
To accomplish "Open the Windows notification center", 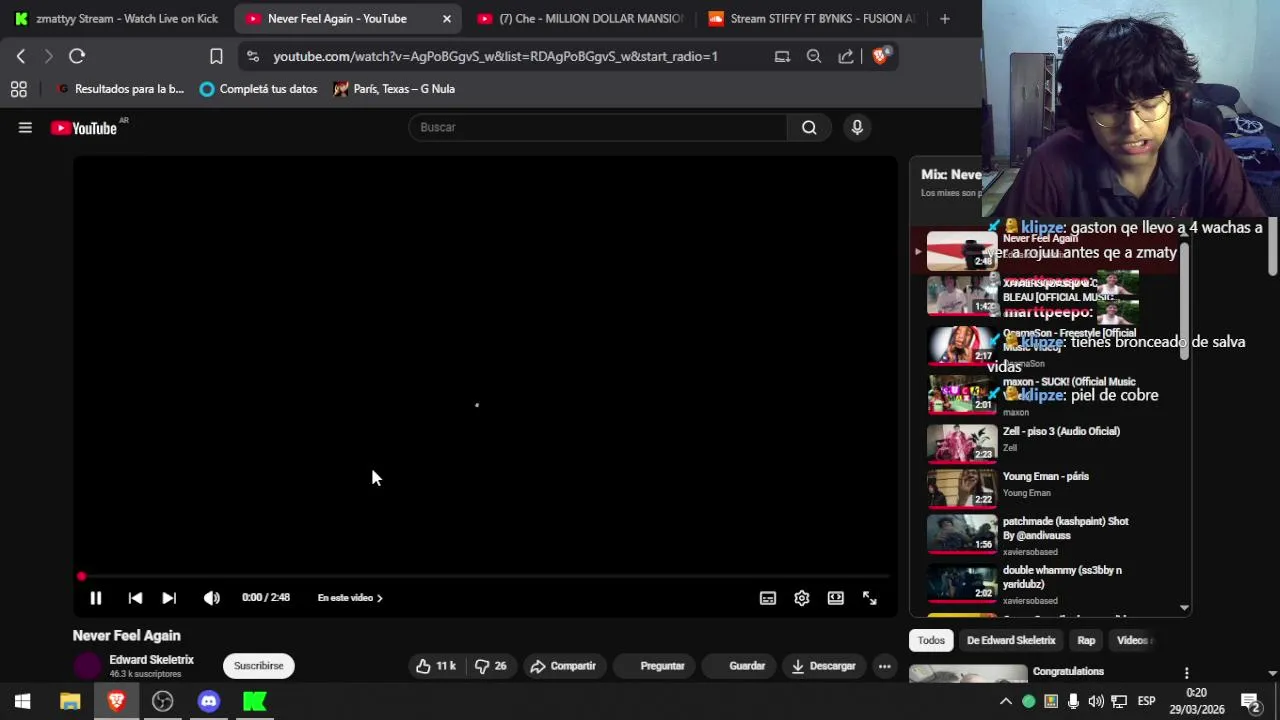I will pos(1249,702).
